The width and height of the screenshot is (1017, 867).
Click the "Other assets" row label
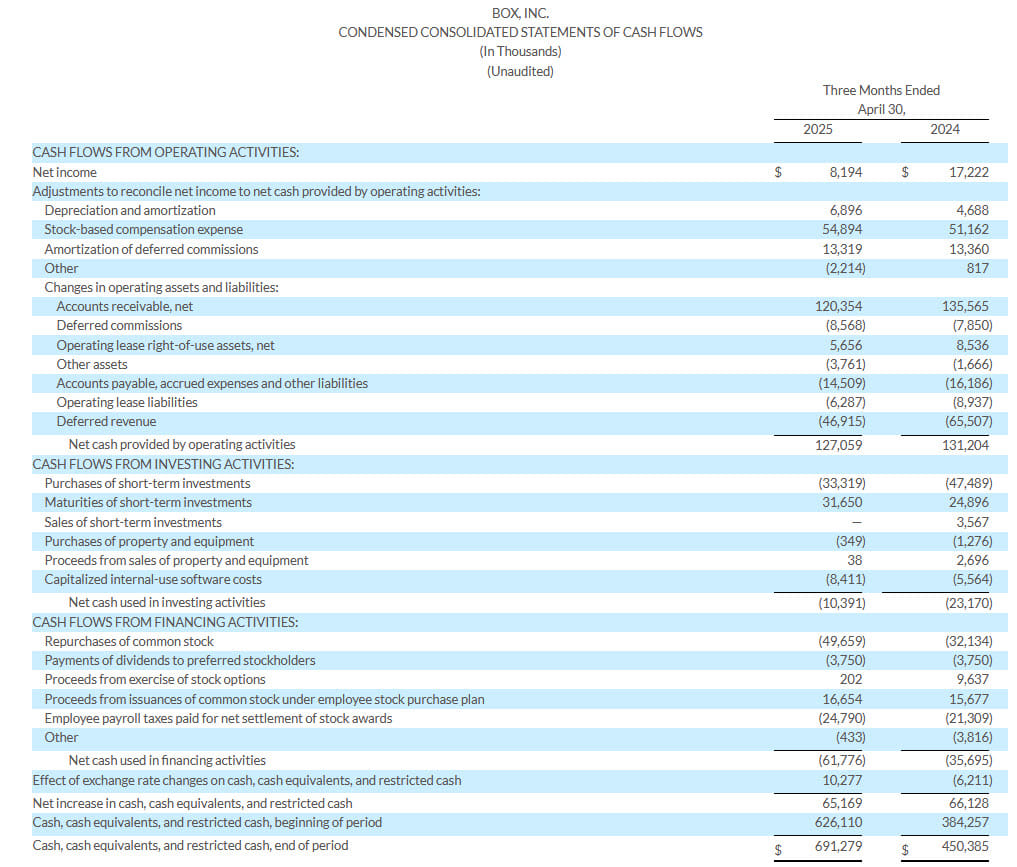tap(92, 364)
